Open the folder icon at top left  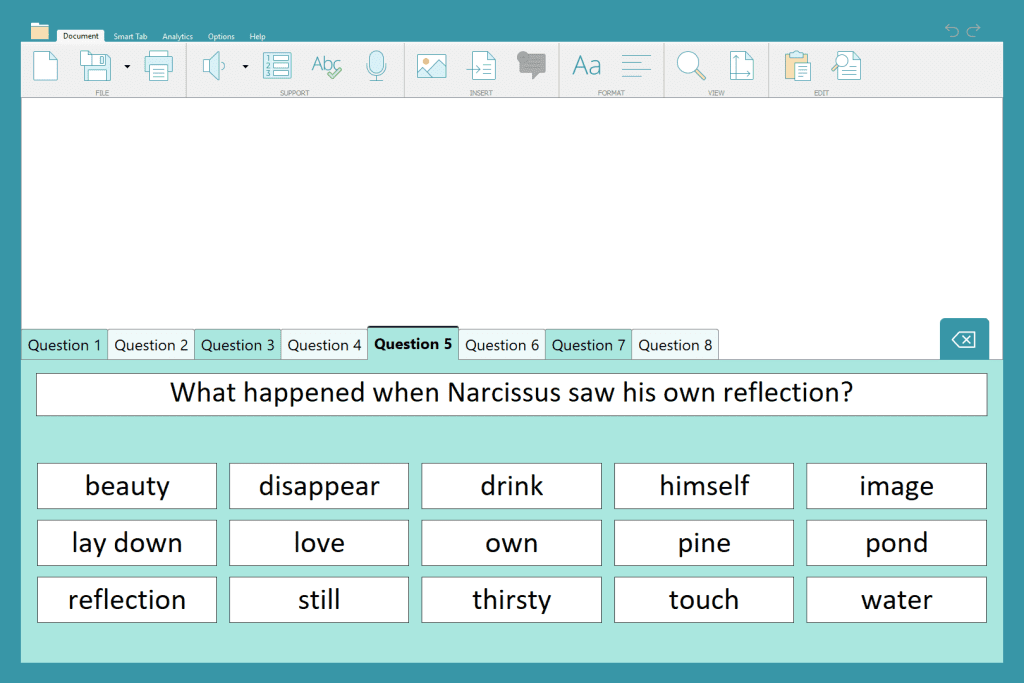[x=40, y=31]
